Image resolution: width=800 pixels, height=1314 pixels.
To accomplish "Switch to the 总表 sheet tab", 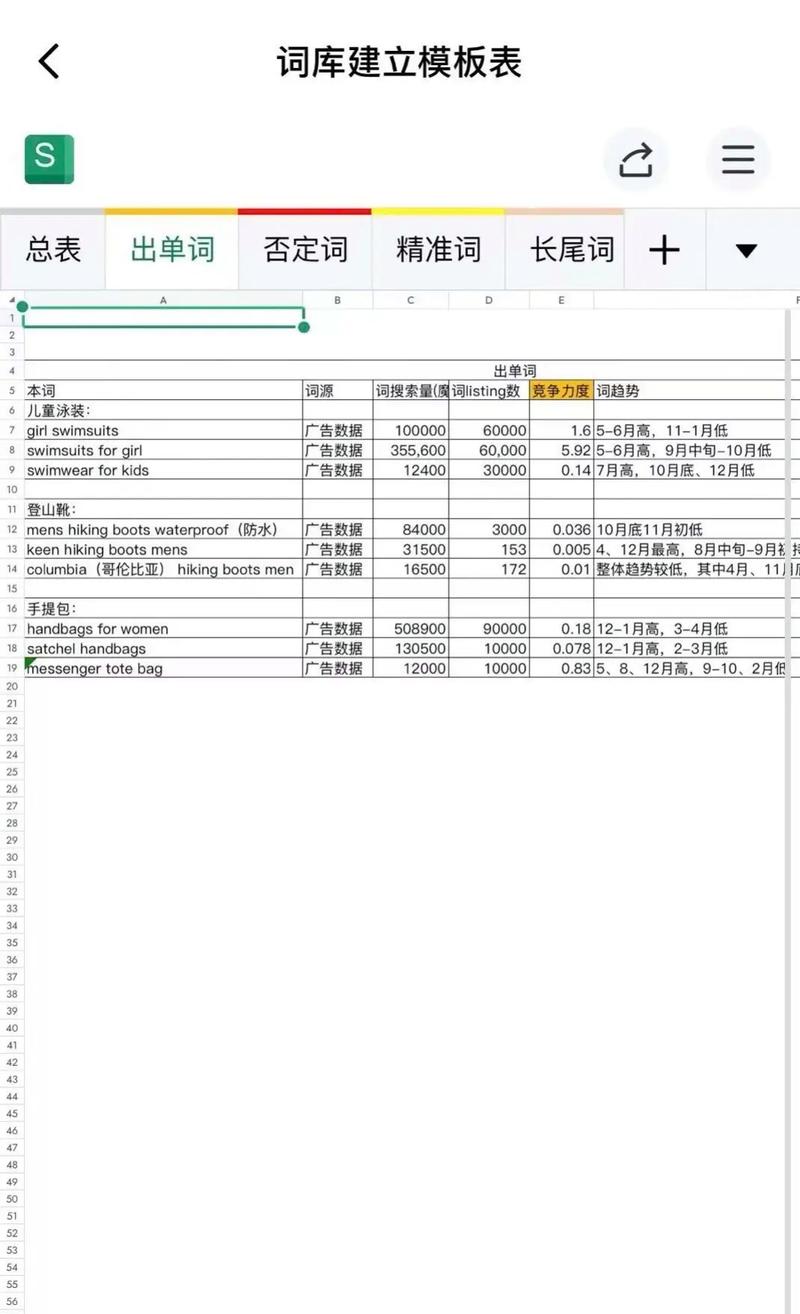I will 53,251.
